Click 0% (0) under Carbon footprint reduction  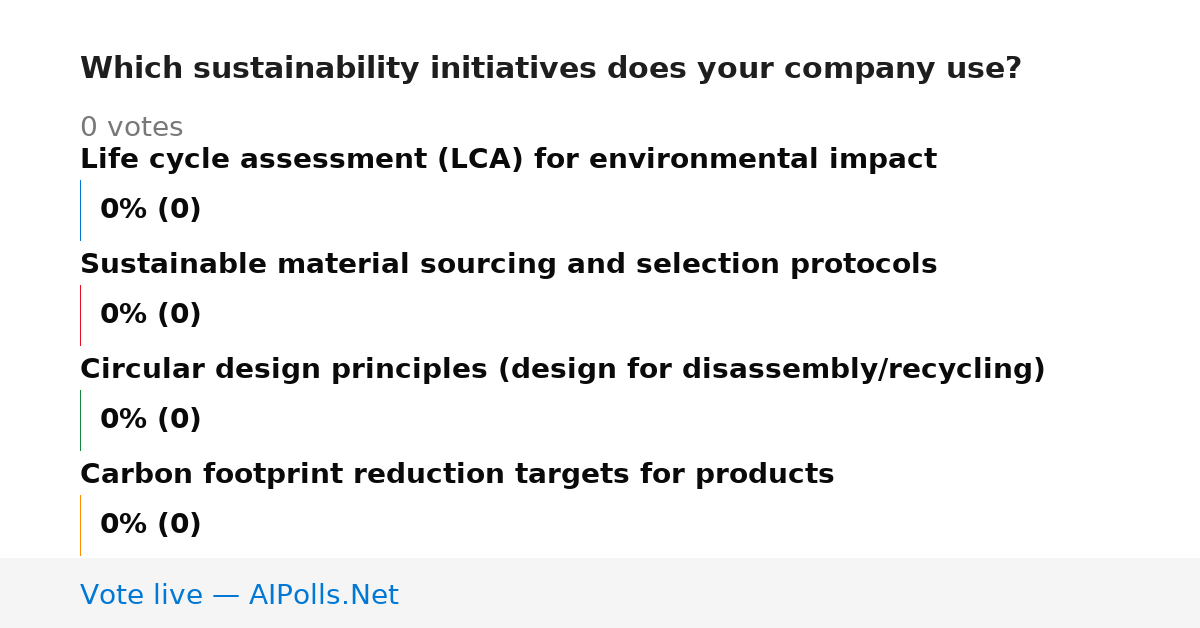(x=150, y=525)
